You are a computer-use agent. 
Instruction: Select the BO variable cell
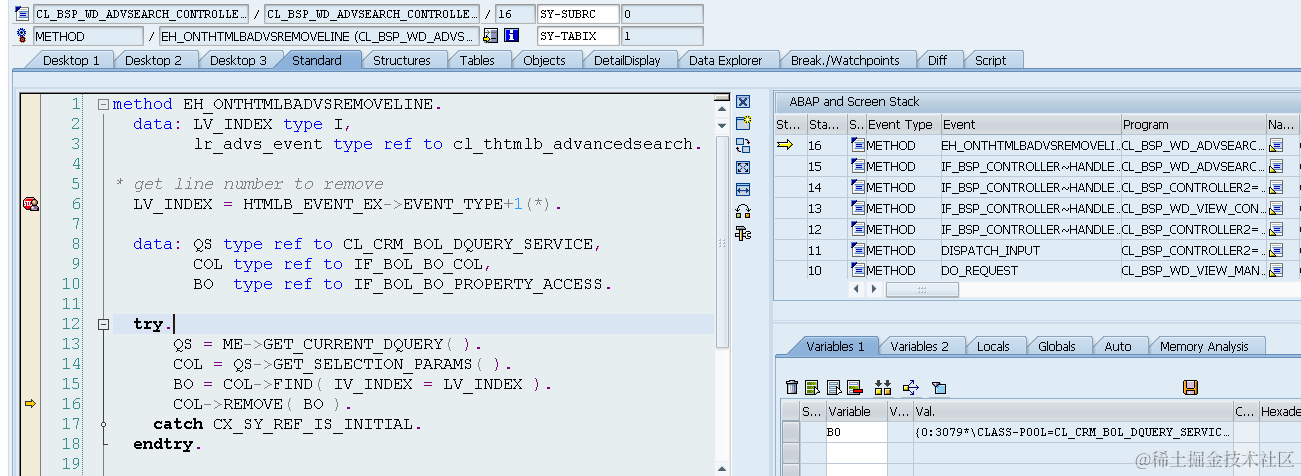point(855,432)
